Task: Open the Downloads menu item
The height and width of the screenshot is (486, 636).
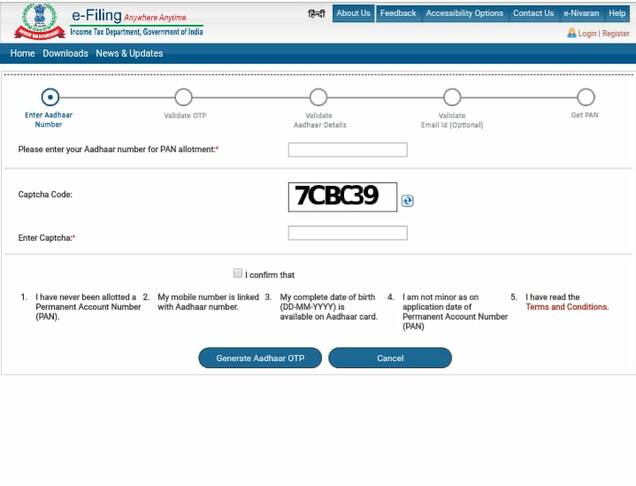Action: [x=65, y=53]
